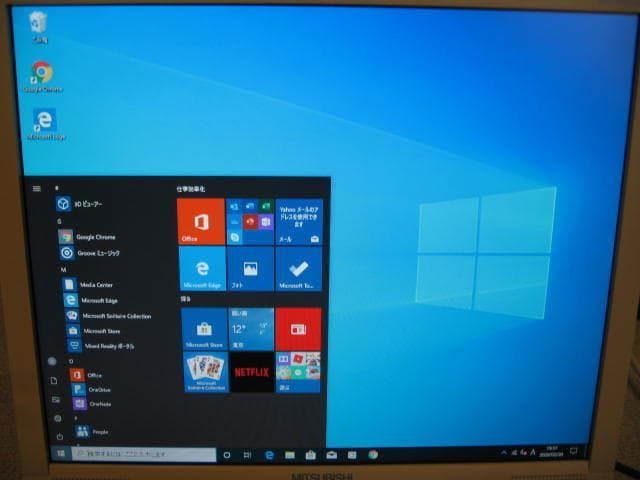
Task: Jump via the letter G list header
Action: [59, 221]
